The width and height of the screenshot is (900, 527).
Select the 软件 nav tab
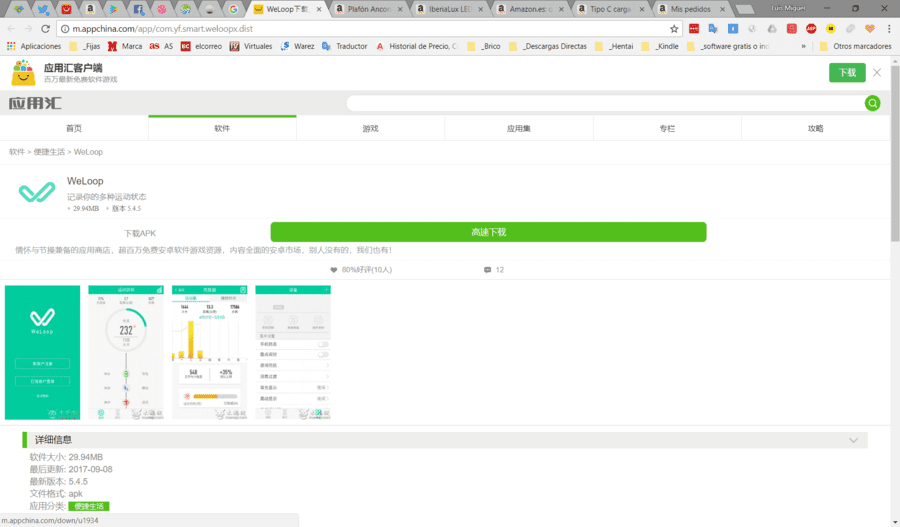(222, 128)
